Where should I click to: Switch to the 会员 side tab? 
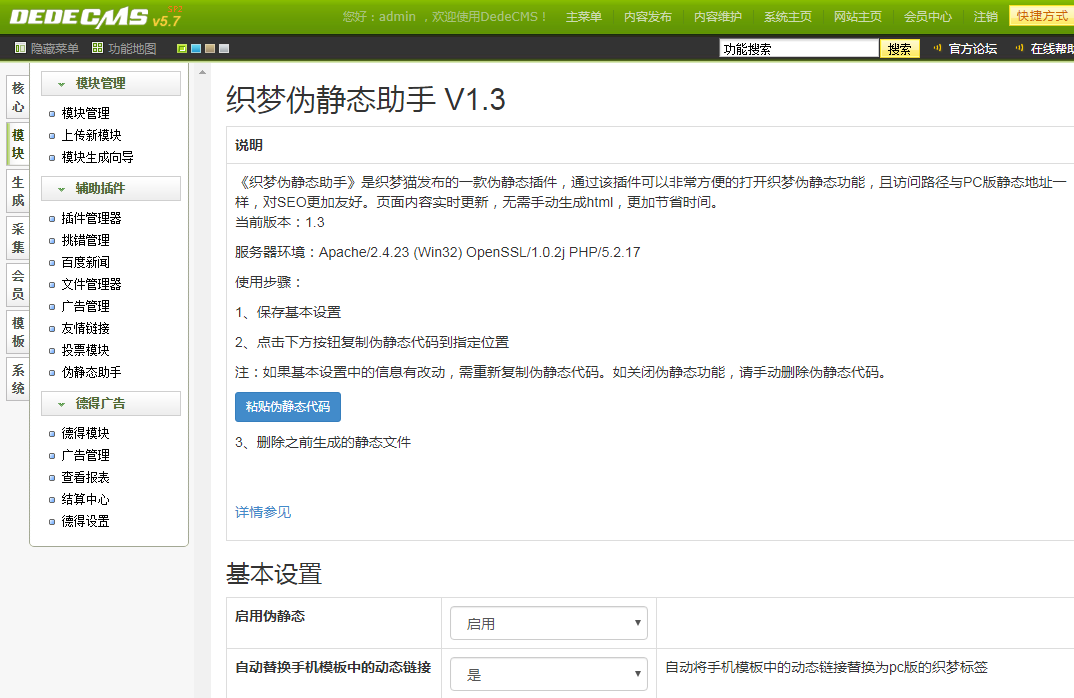(18, 285)
